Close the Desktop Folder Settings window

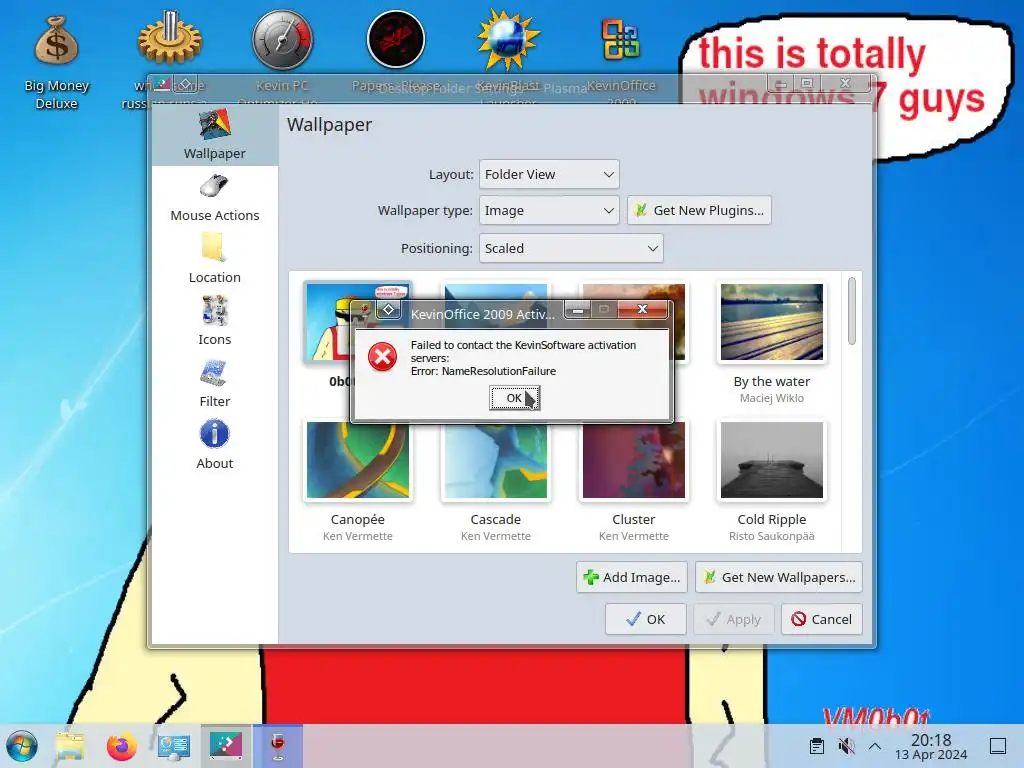tap(846, 83)
